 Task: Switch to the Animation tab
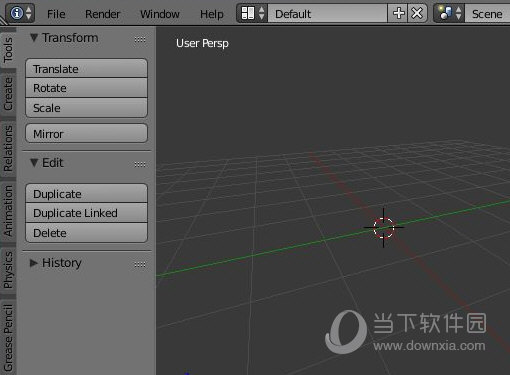pyautogui.click(x=8, y=211)
